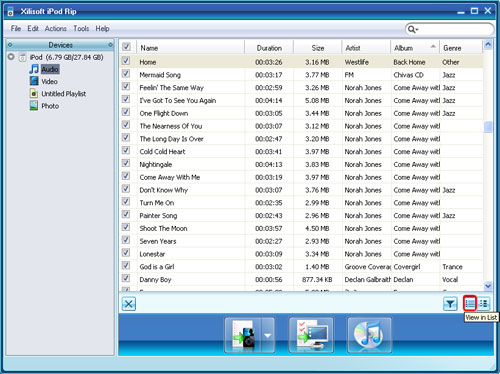500x374 pixels.
Task: Select iPod (6.79 GB/27.84 GB) device label
Action: pos(67,57)
